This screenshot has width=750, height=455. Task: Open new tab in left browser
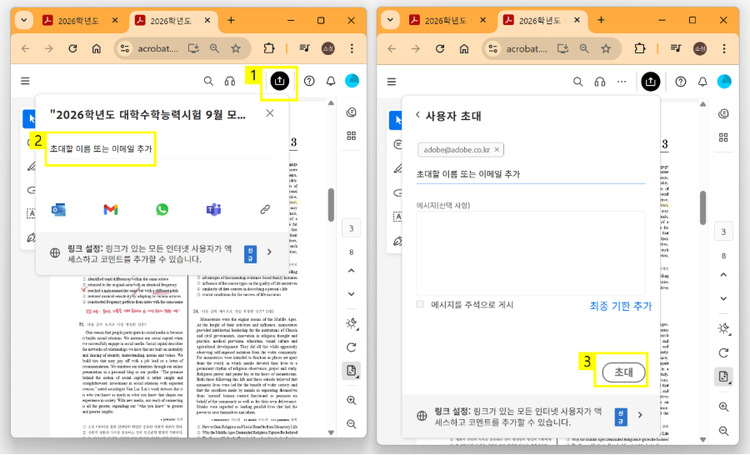[231, 20]
